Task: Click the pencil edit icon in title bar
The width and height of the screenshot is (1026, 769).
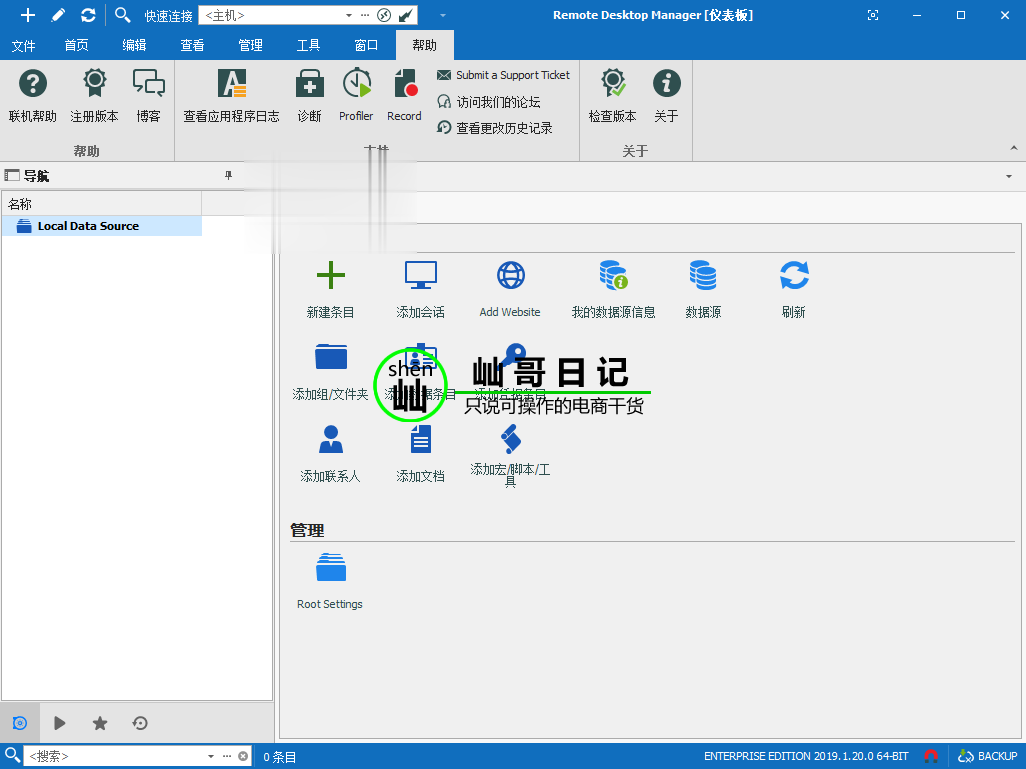Action: pos(58,15)
